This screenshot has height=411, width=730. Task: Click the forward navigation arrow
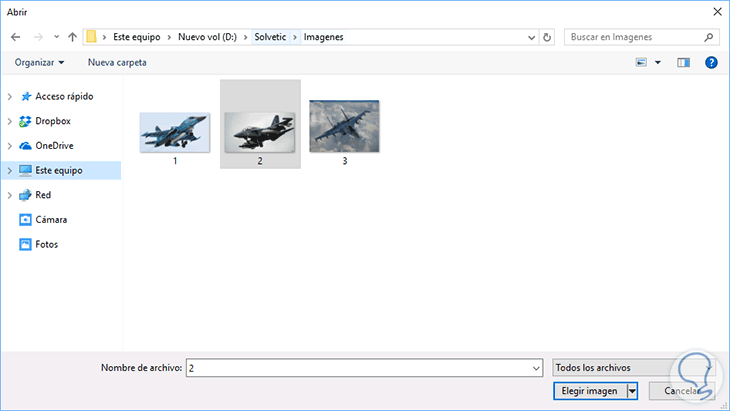(38, 37)
